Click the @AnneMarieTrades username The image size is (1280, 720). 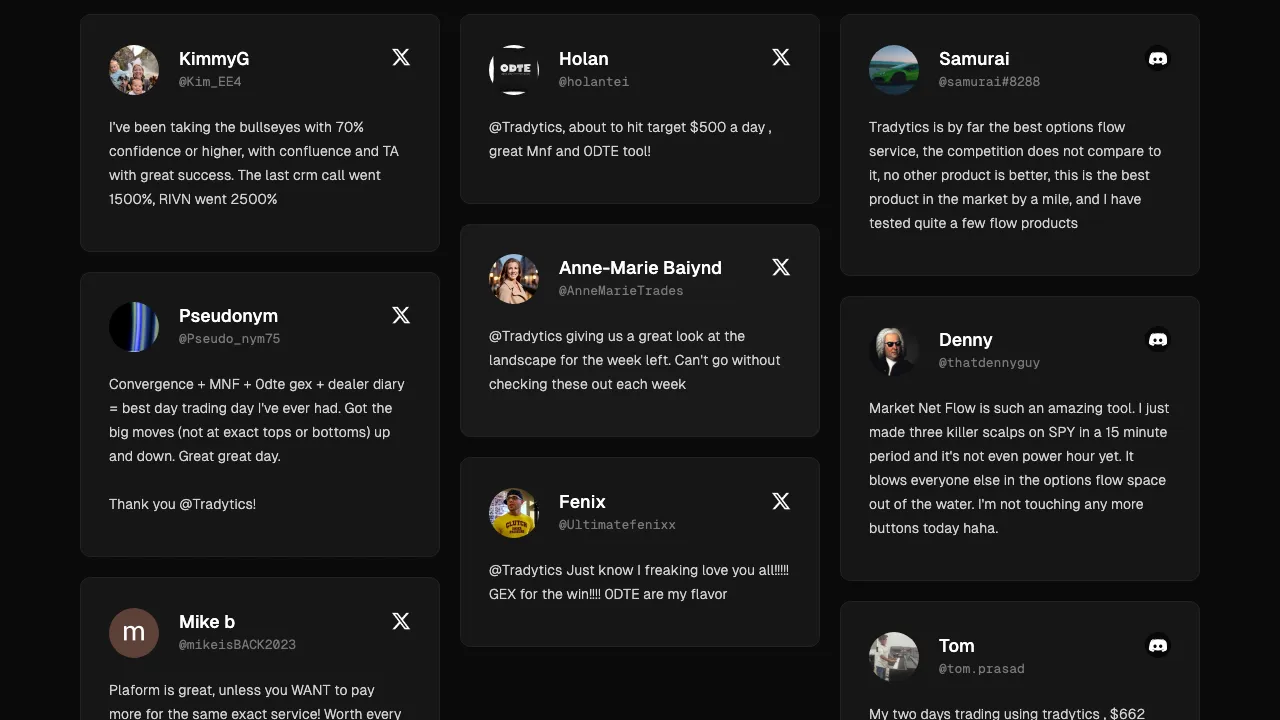pyautogui.click(x=621, y=291)
